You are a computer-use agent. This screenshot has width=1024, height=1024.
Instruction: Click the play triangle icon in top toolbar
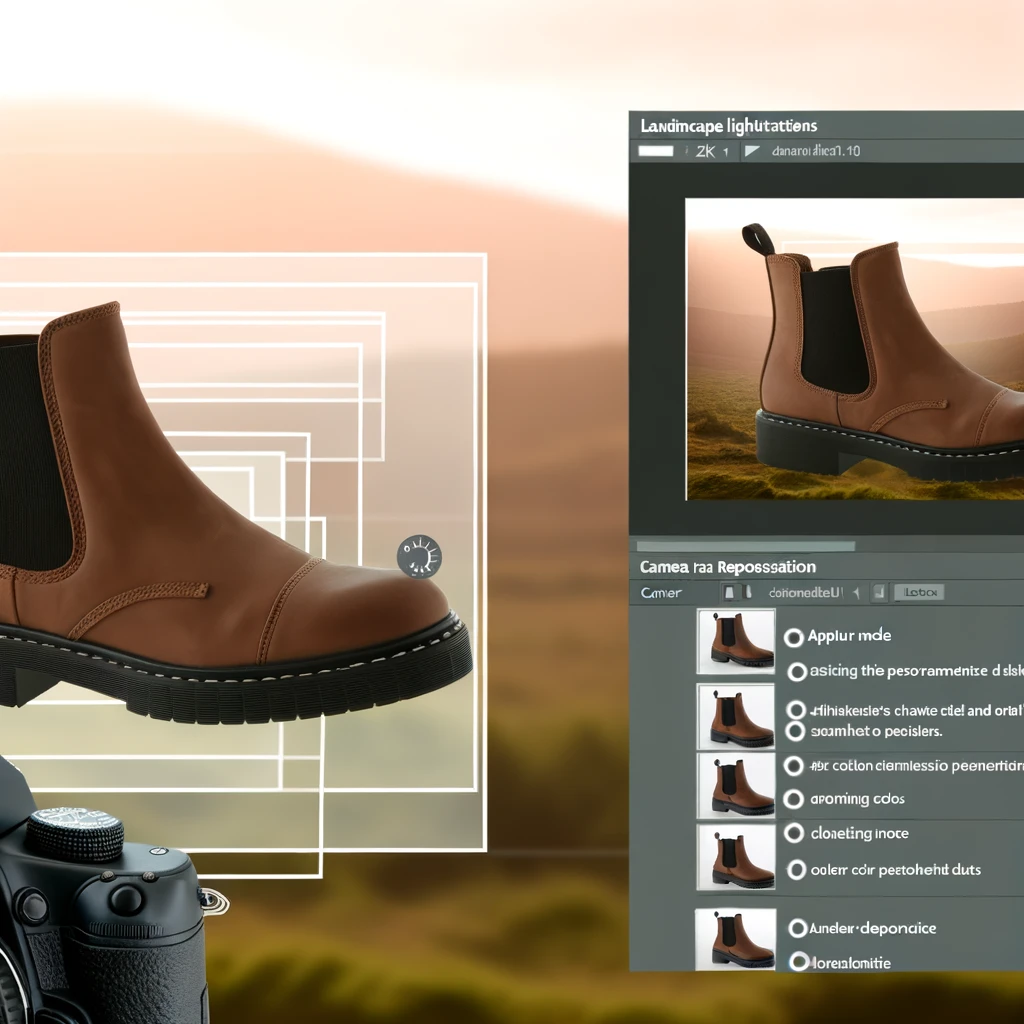752,151
